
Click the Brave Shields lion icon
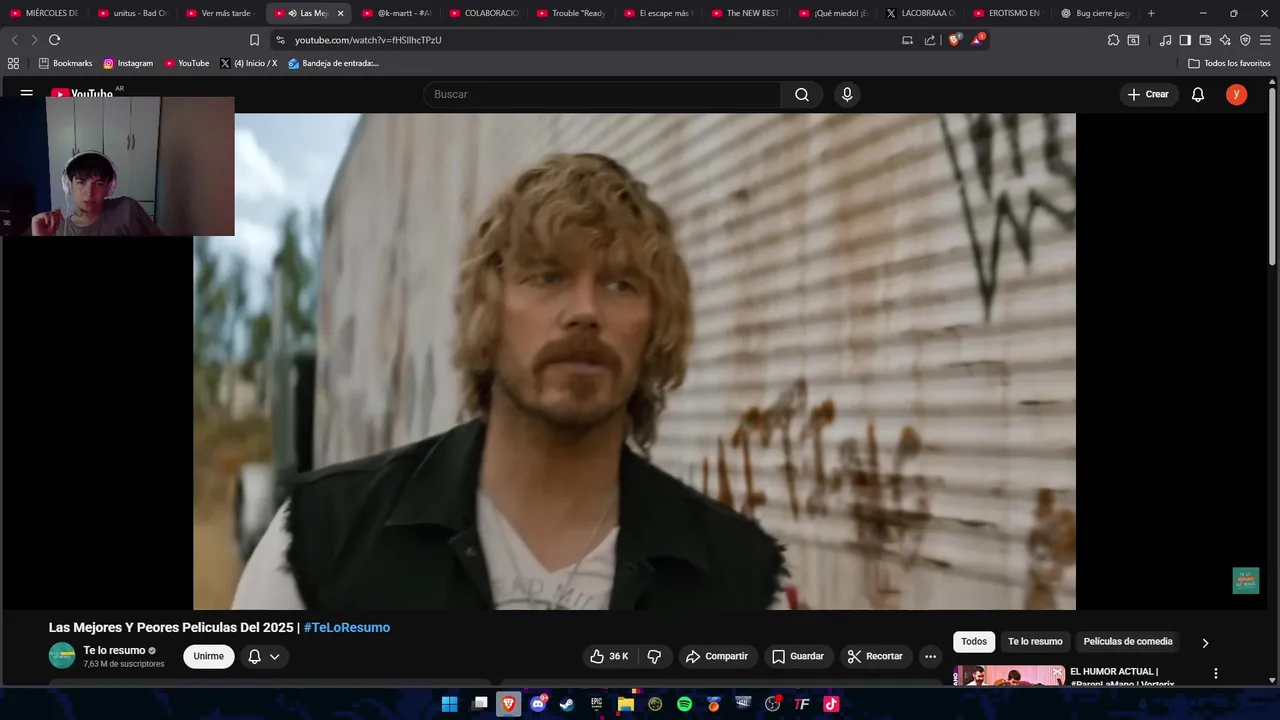click(x=954, y=40)
